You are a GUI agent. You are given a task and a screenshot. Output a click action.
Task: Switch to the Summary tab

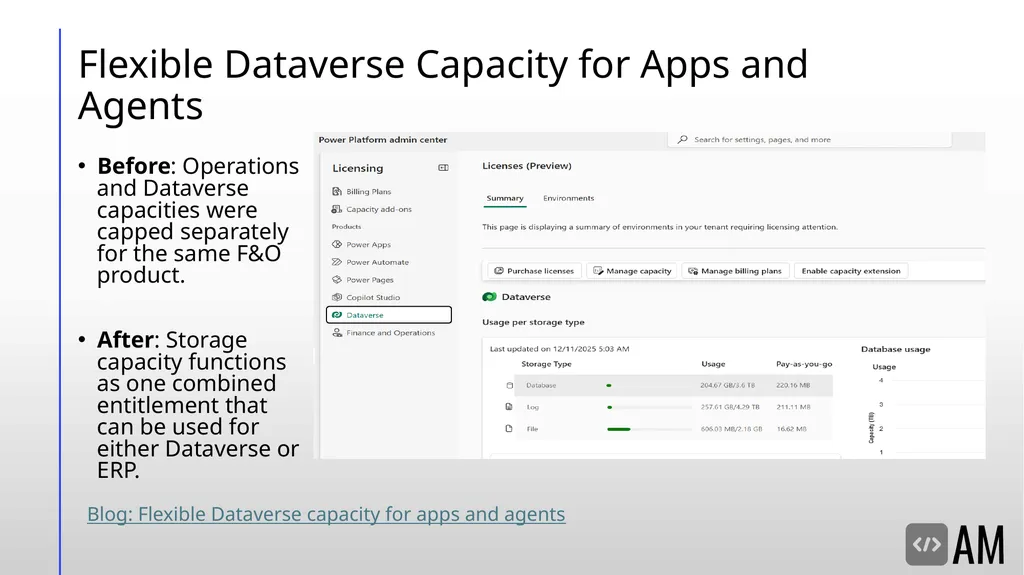pyautogui.click(x=505, y=199)
